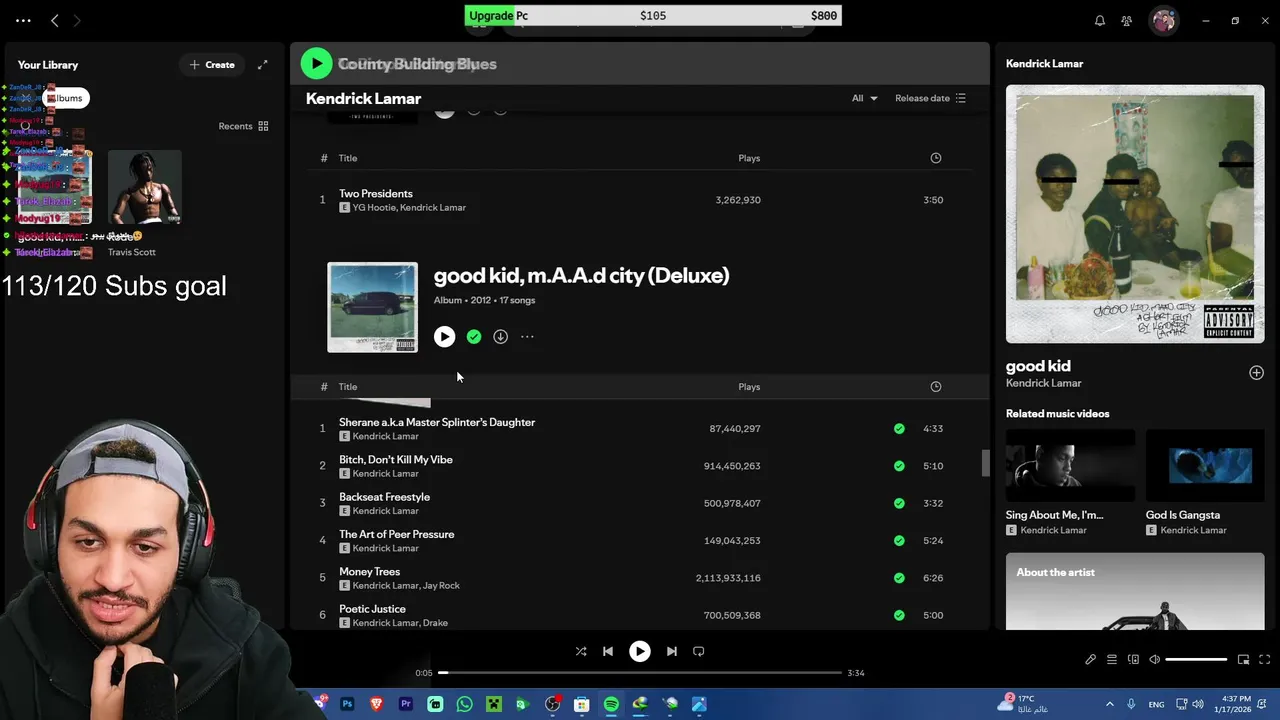The image size is (1280, 720).
Task: Toggle saved check for Bitch, Don't Kill My Vibe
Action: pyautogui.click(x=899, y=466)
